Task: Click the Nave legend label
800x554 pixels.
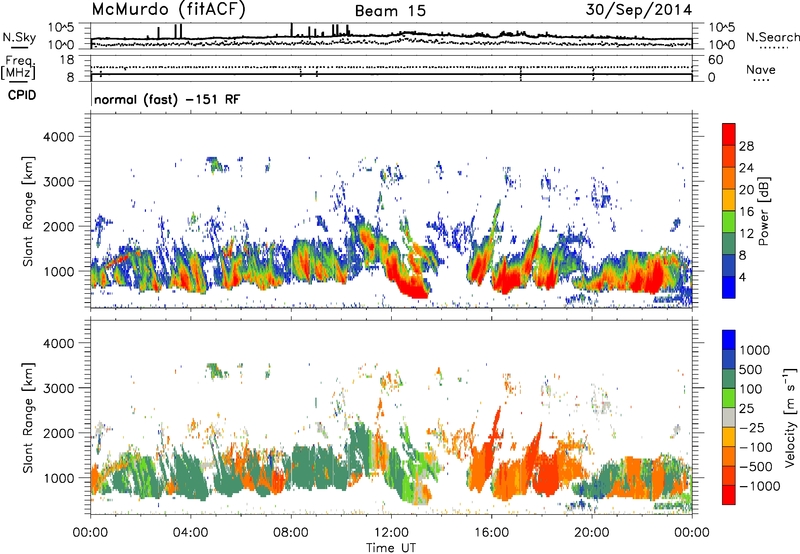Action: tap(761, 69)
